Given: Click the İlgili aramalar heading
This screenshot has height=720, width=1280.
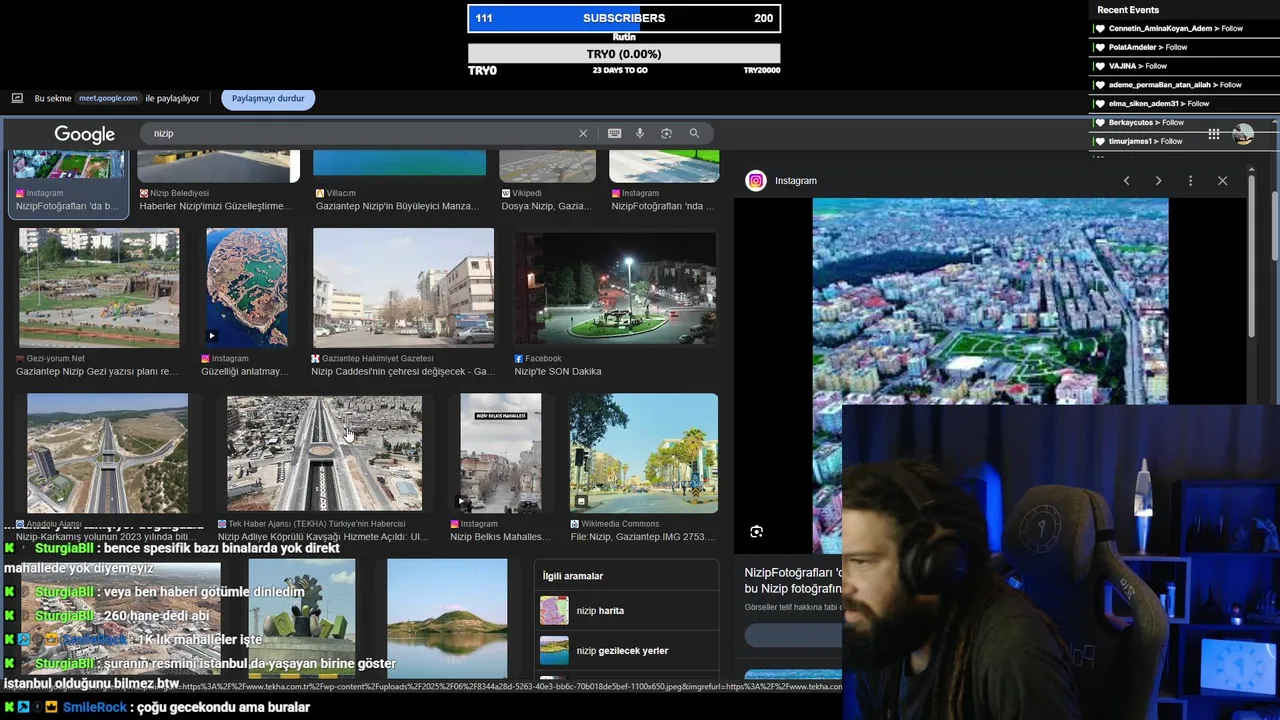Looking at the screenshot, I should (573, 576).
